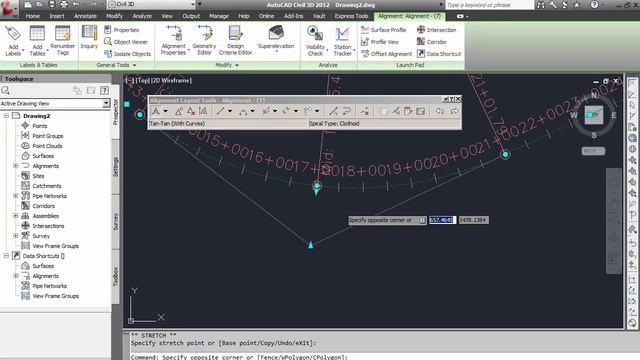Image resolution: width=640 pixels, height=360 pixels.
Task: Click the viewport label Top 2D Wireframe
Action: point(158,80)
